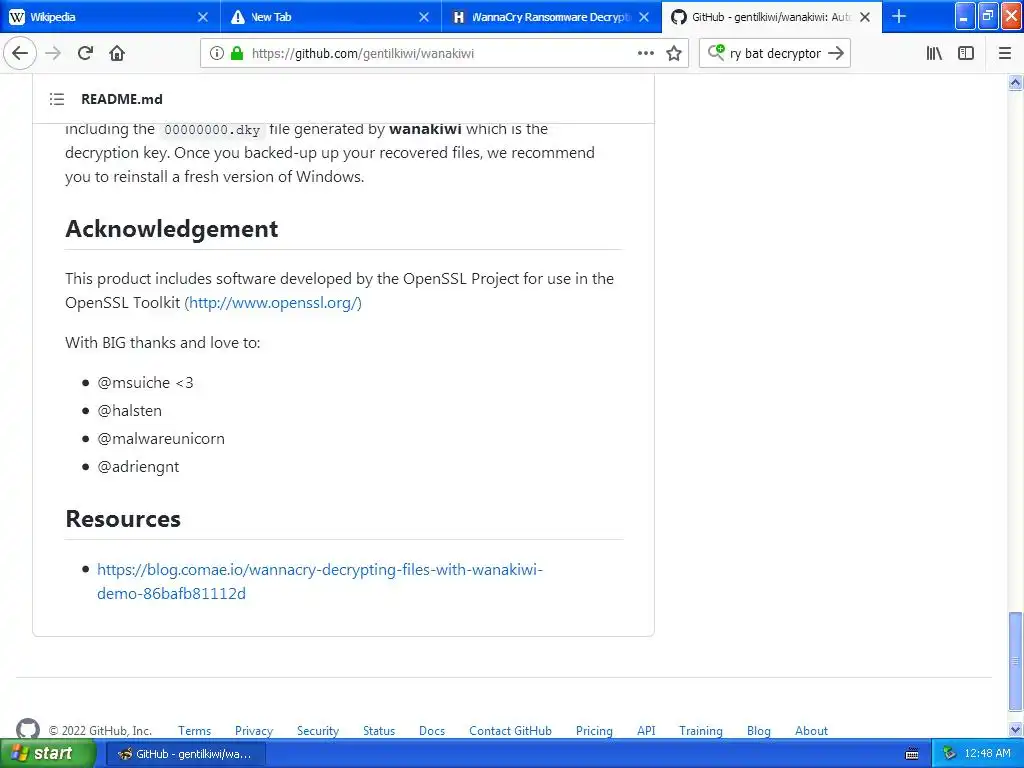The image size is (1024, 768).
Task: Open the Training footer link
Action: pyautogui.click(x=701, y=731)
